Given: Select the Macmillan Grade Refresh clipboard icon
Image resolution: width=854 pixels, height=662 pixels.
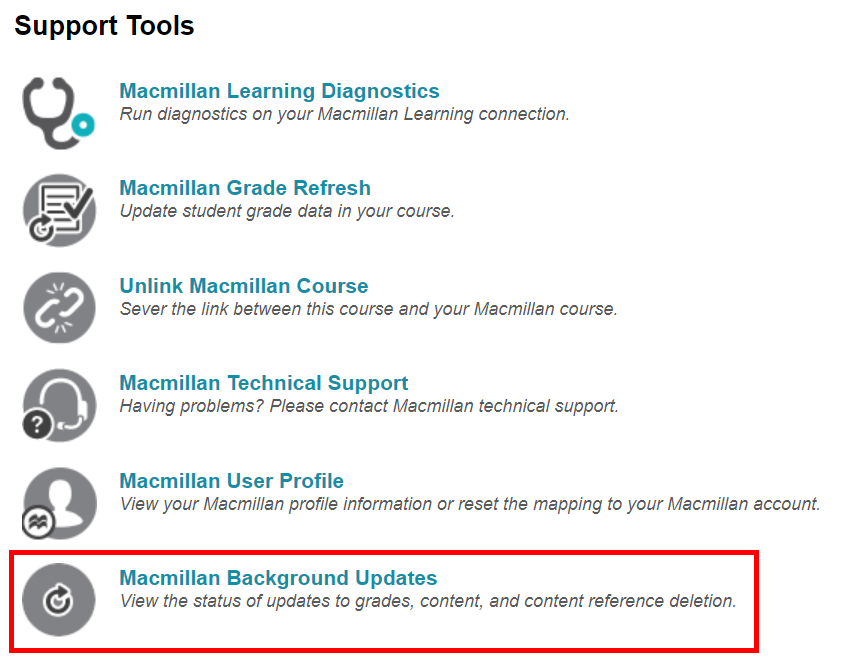Looking at the screenshot, I should (x=58, y=210).
